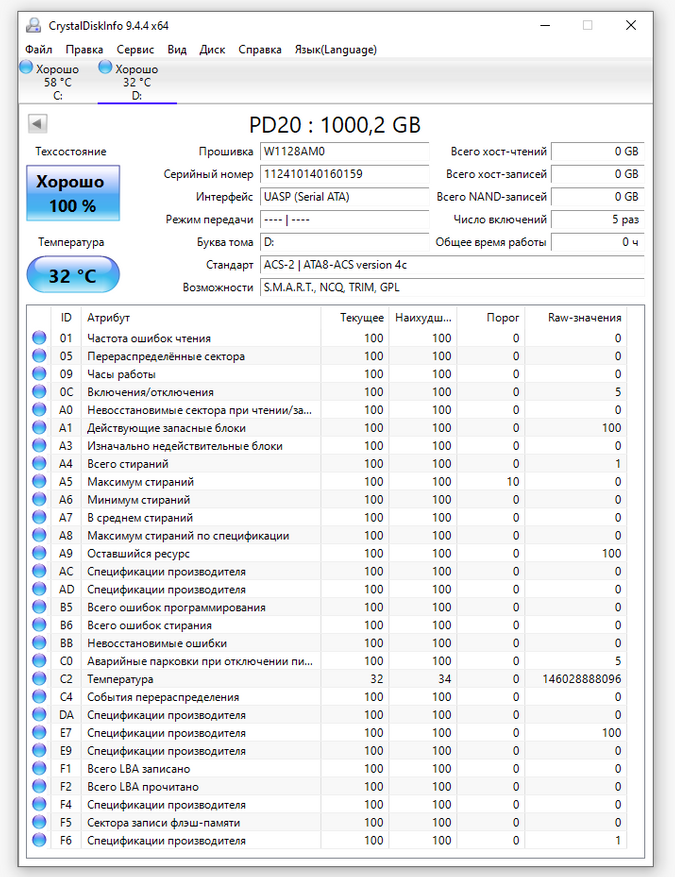The image size is (675, 877).
Task: Select События перераспределения attribute text
Action: coord(163,697)
